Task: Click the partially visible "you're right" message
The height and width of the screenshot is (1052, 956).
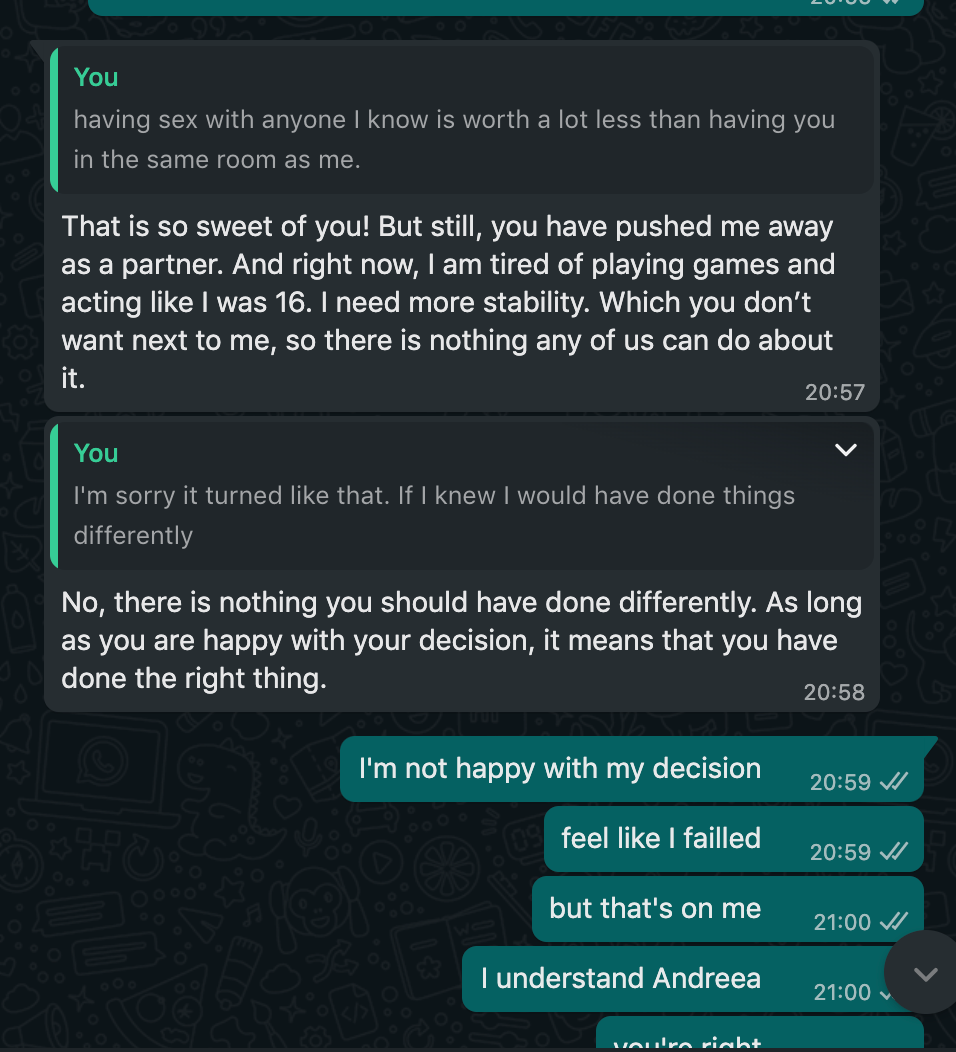Action: click(x=759, y=1034)
